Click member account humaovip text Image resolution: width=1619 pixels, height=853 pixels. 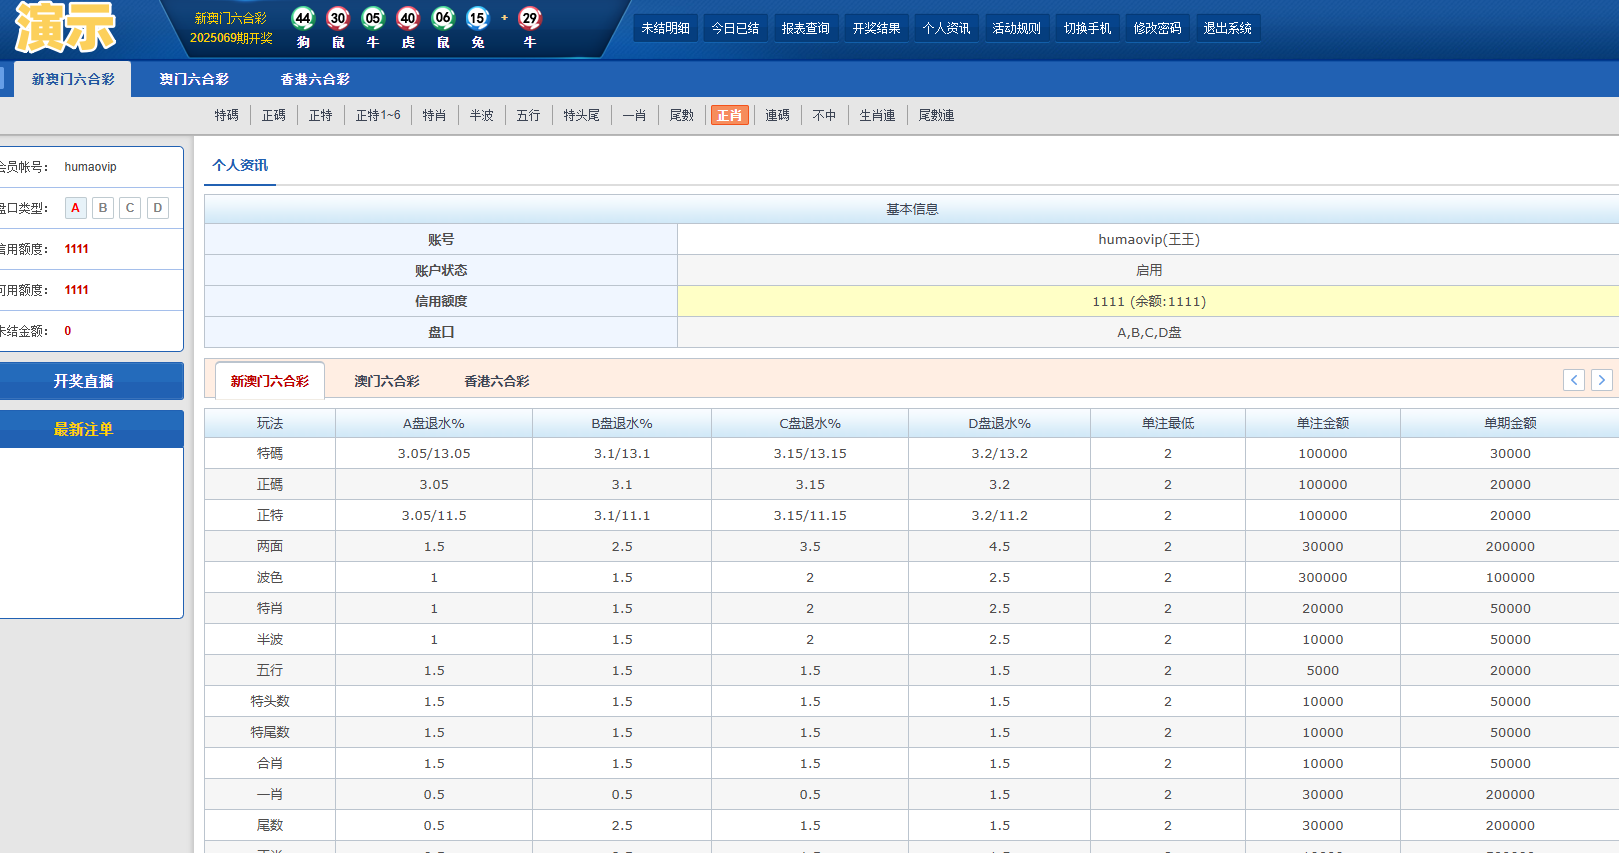click(x=91, y=167)
